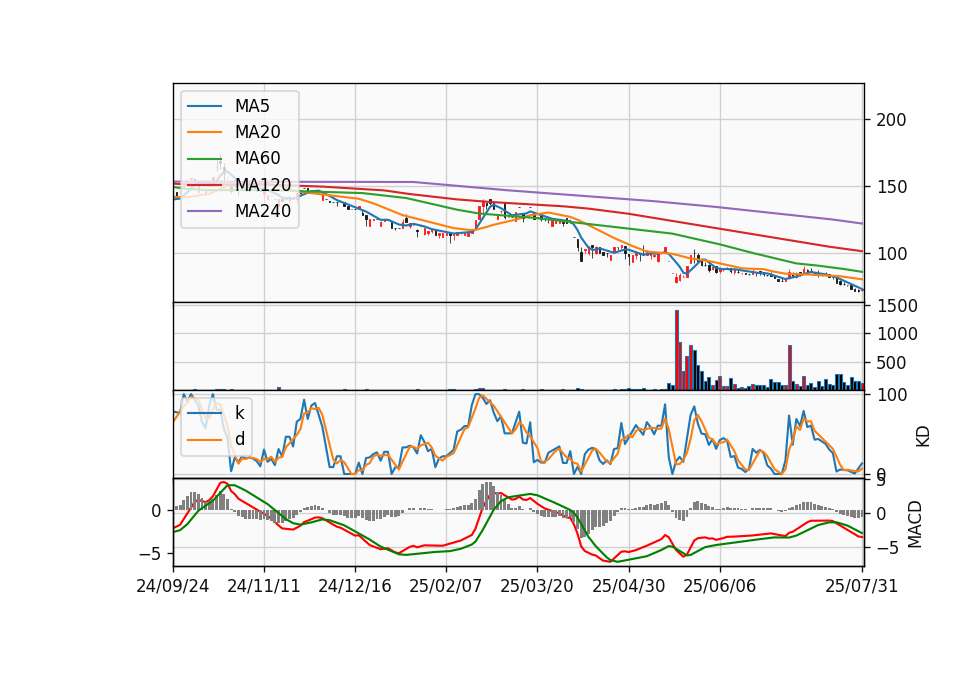Click the MA5 legend label

click(x=252, y=106)
